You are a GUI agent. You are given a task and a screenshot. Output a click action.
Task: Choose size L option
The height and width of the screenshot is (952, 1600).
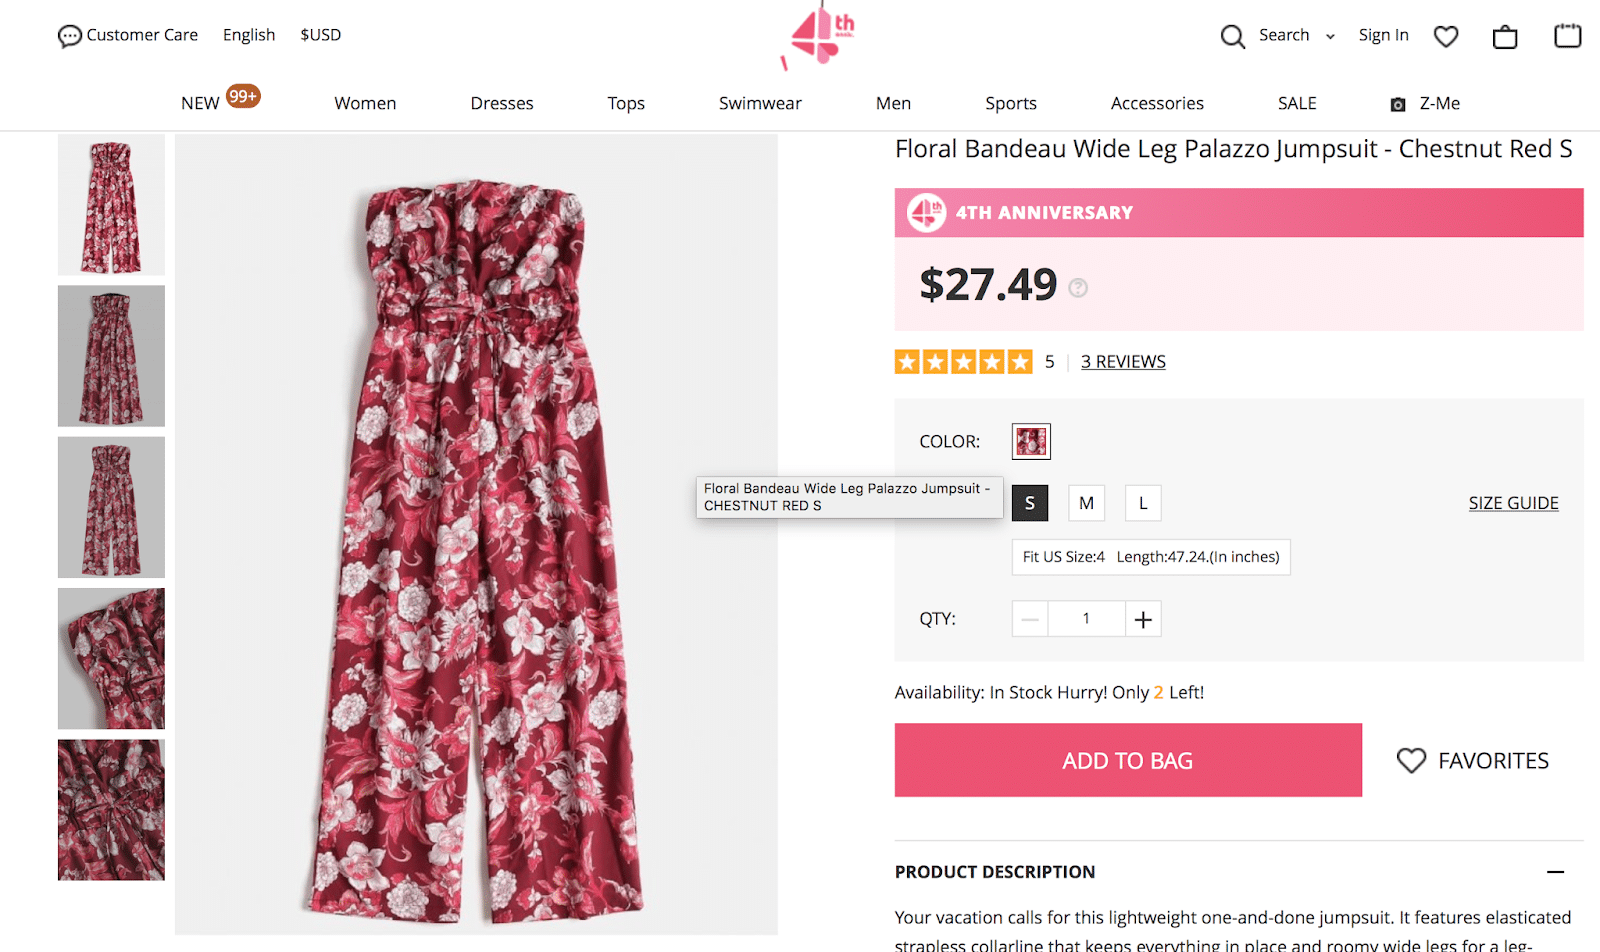click(x=1143, y=503)
